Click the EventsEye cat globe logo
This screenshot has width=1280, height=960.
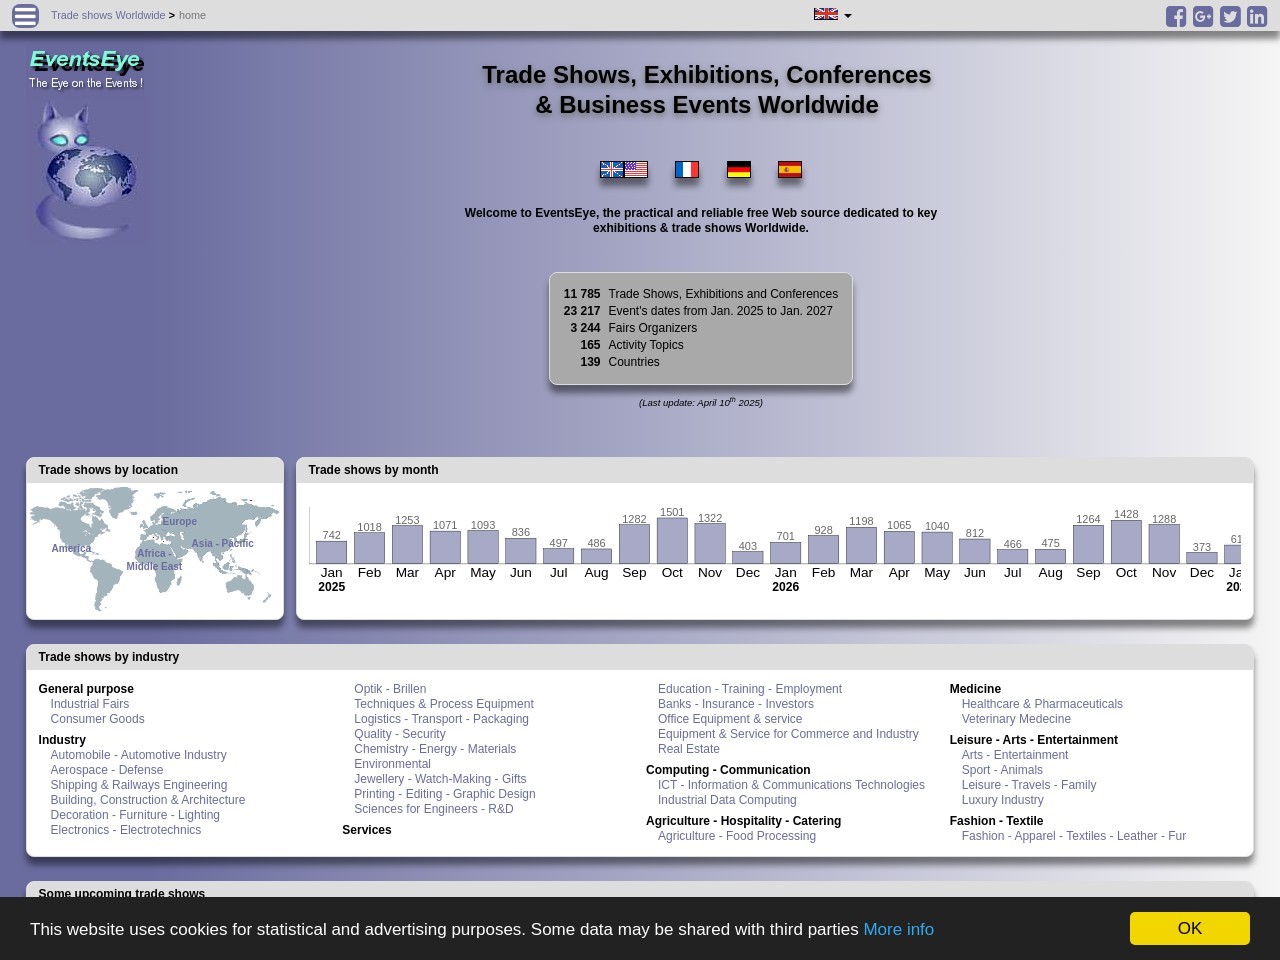tap(85, 172)
